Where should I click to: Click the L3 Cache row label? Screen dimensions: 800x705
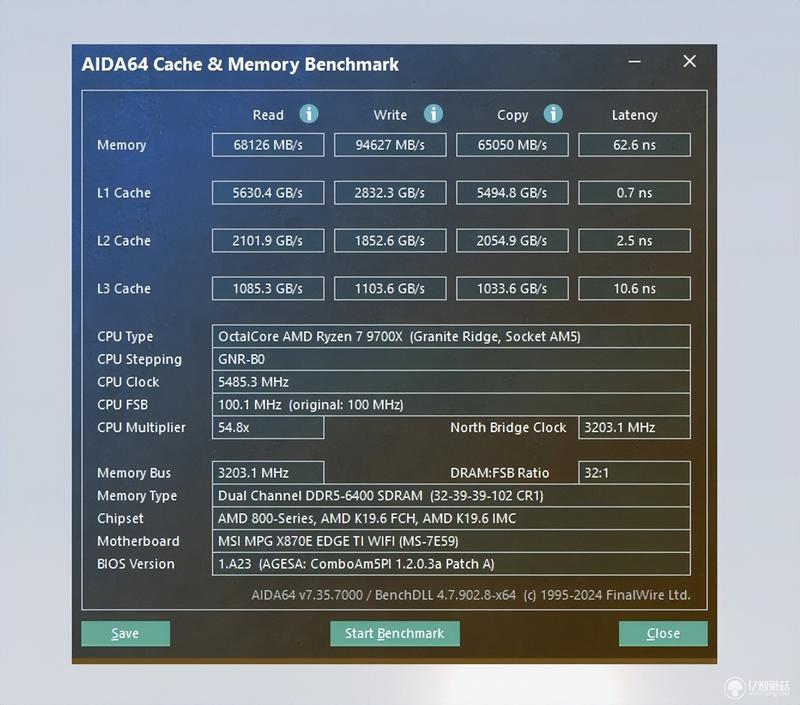123,289
